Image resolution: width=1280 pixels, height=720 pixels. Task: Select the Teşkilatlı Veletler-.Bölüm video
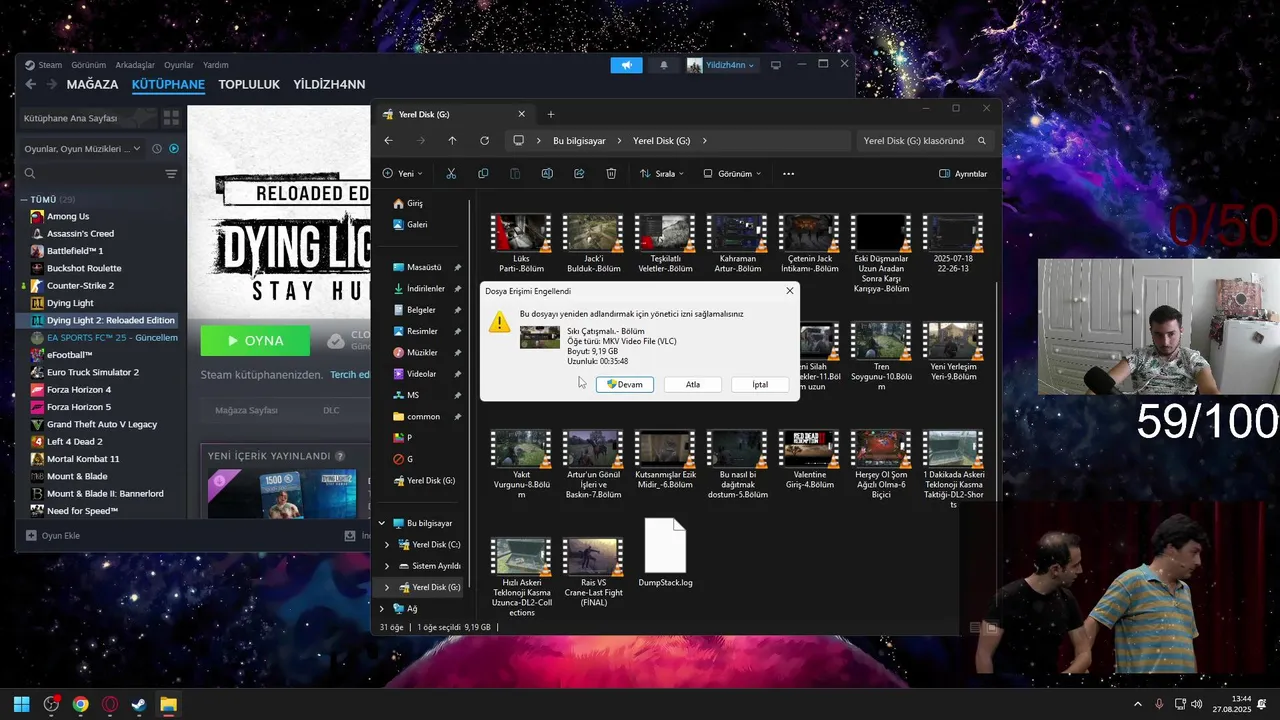point(665,243)
